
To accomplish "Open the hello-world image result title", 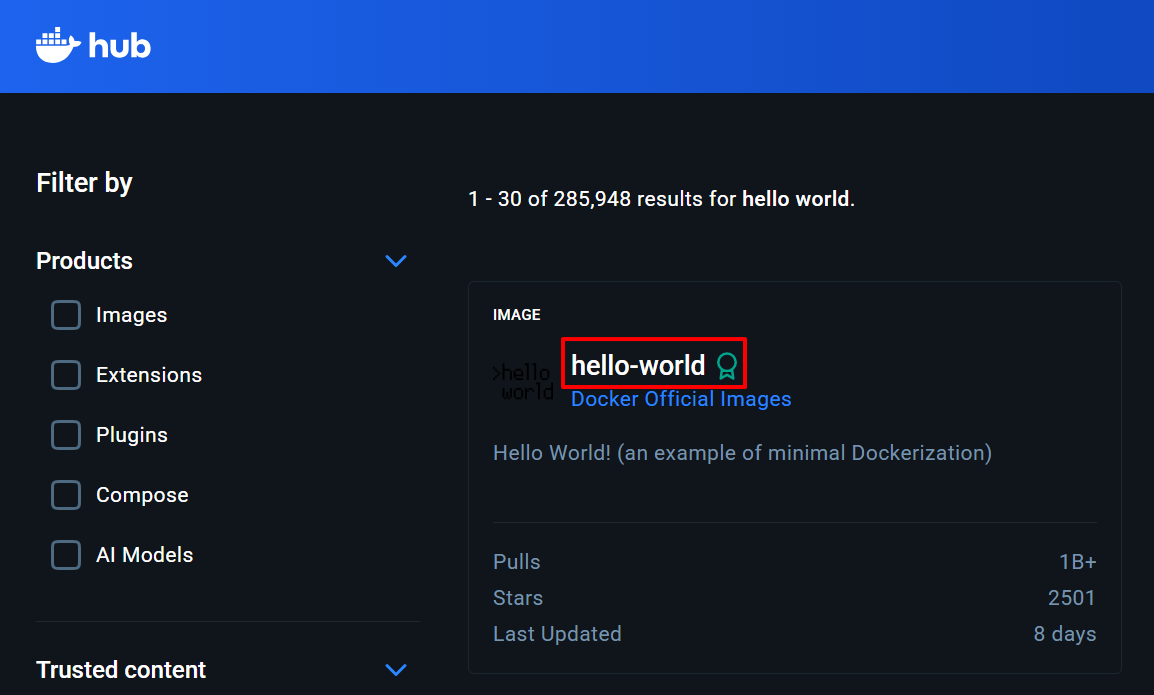I will [x=638, y=365].
